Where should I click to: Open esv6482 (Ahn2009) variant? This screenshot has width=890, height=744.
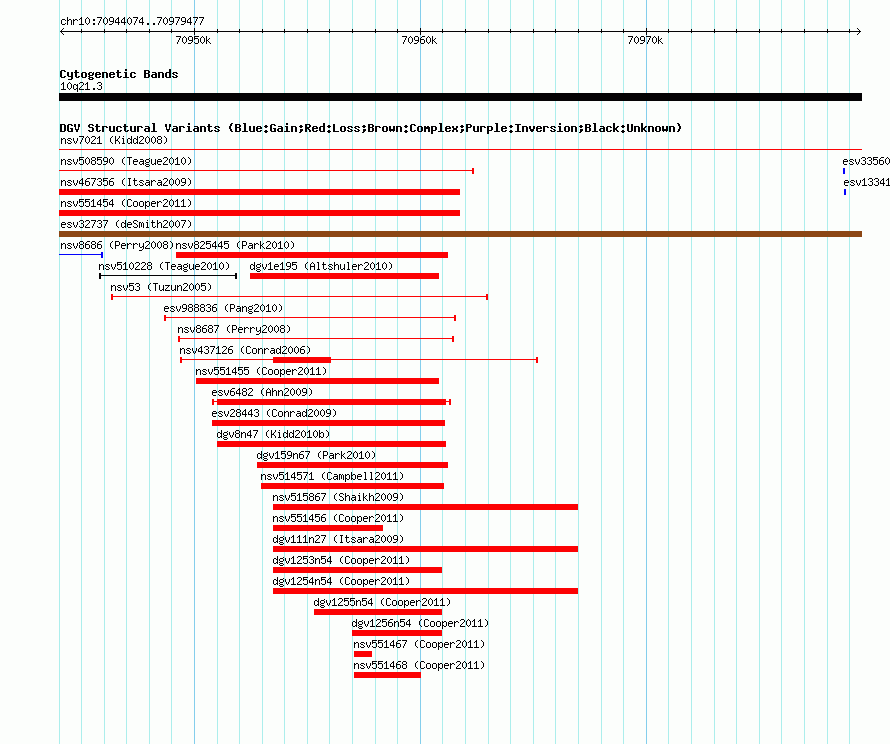tap(262, 392)
